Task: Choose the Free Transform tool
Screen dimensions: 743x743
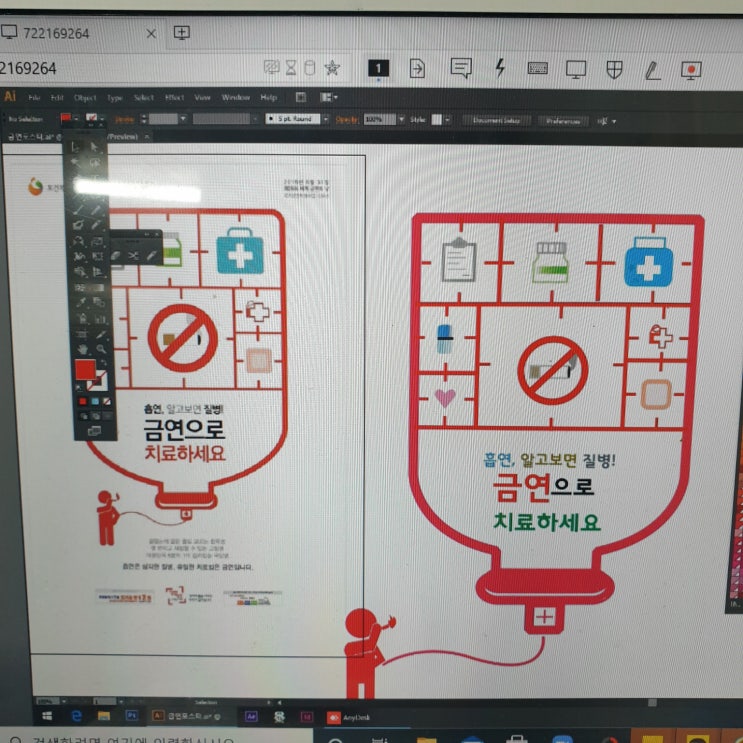Action: [98, 256]
